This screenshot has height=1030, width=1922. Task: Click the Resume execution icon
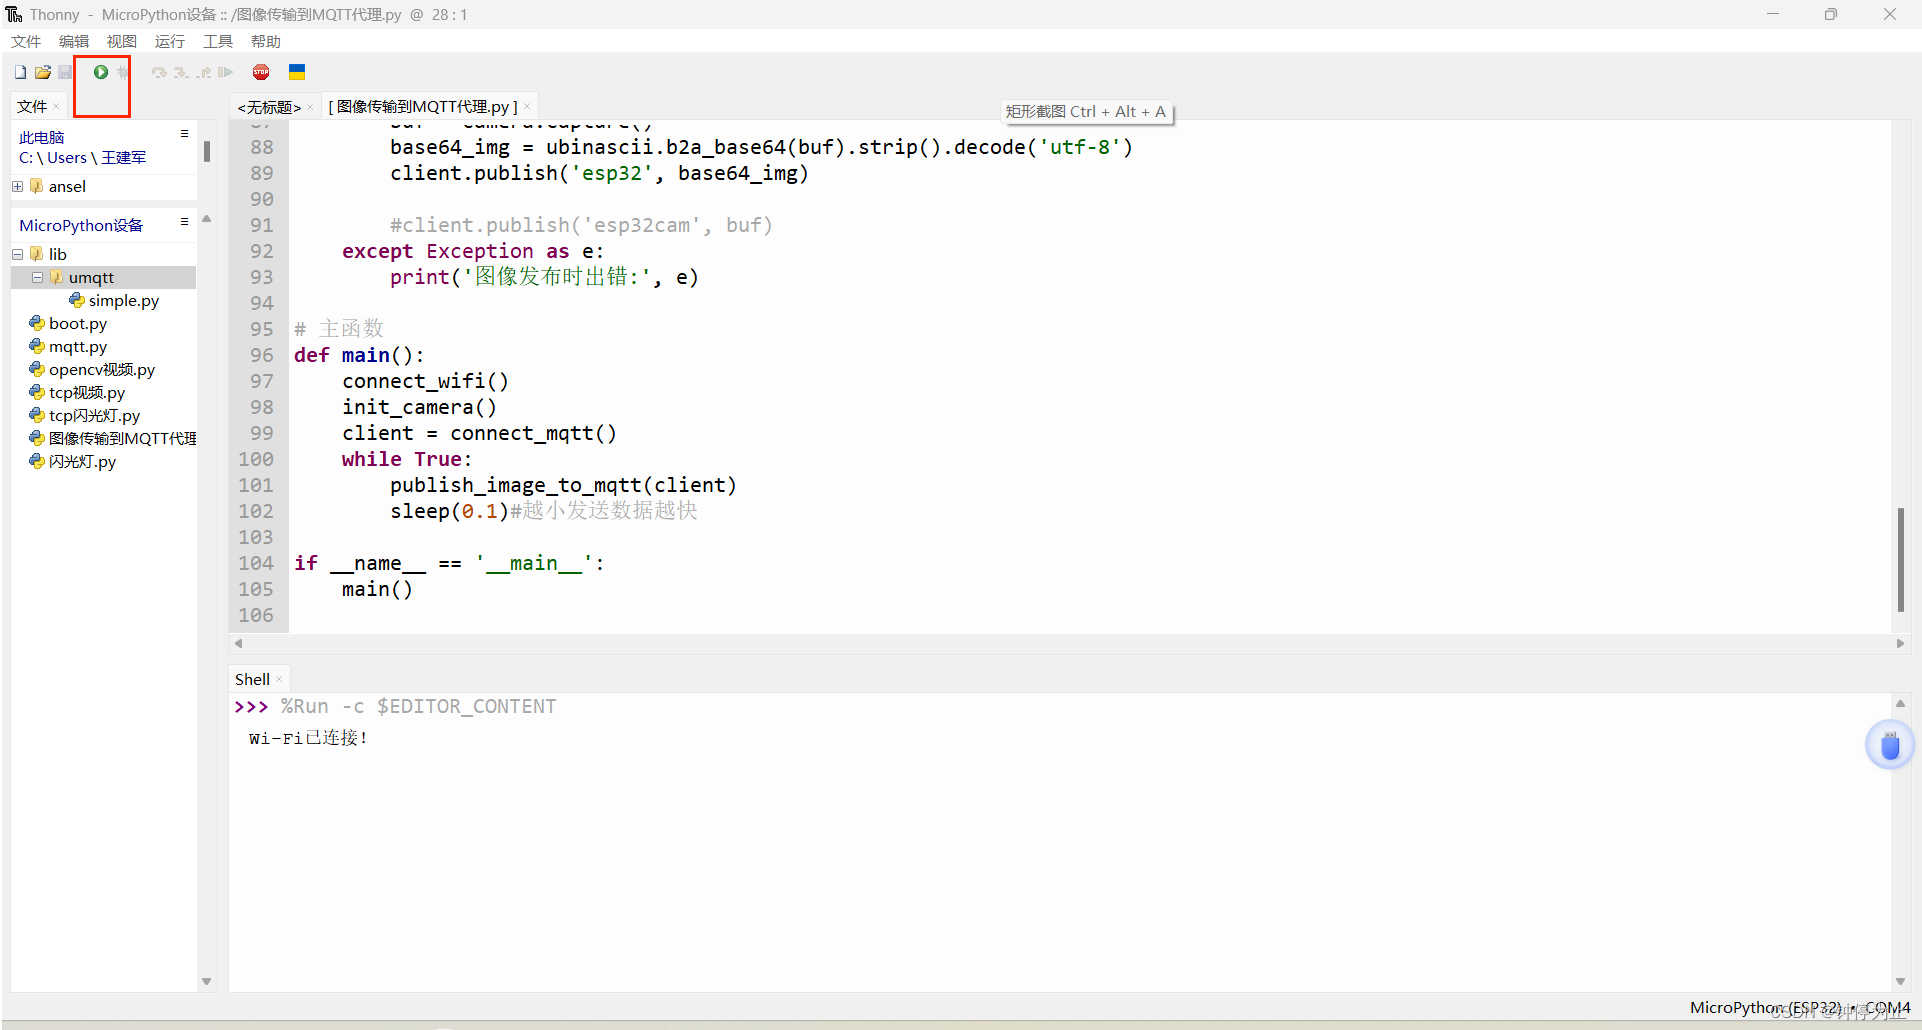click(x=225, y=72)
